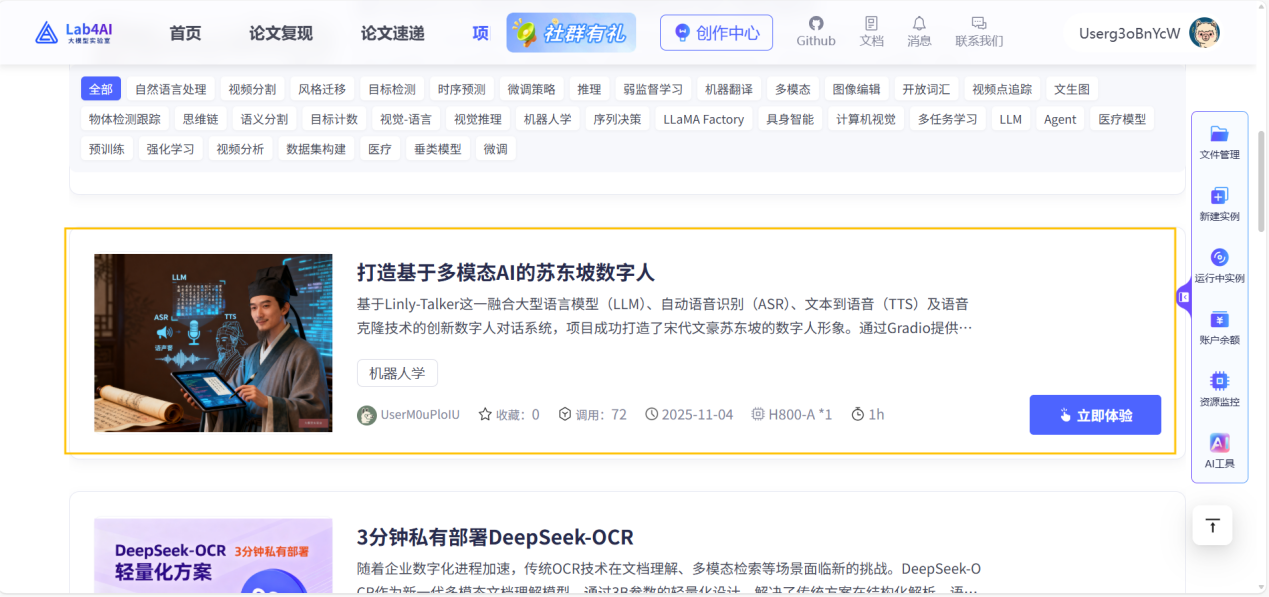This screenshot has height=597, width=1269.
Task: Select the 视频点追踪 tag
Action: (x=1003, y=89)
